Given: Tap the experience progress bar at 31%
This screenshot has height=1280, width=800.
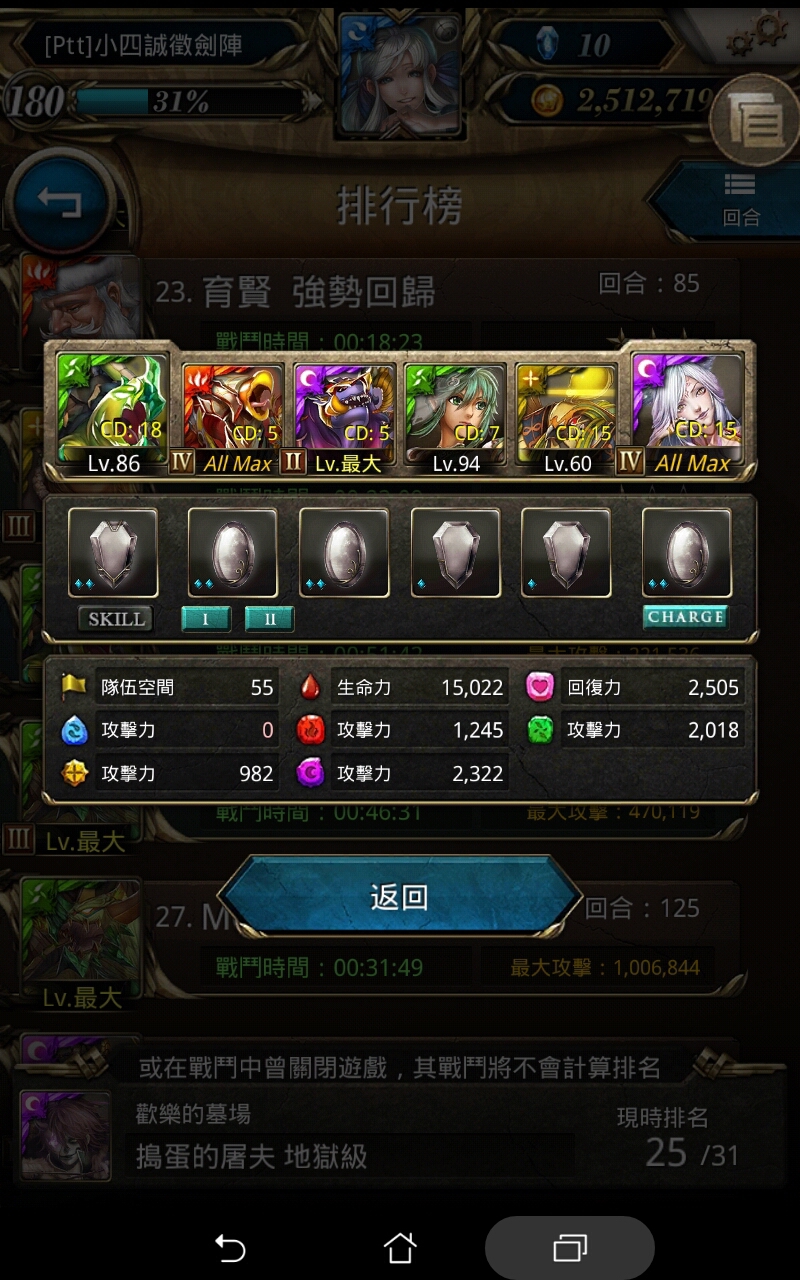Looking at the screenshot, I should 188,101.
